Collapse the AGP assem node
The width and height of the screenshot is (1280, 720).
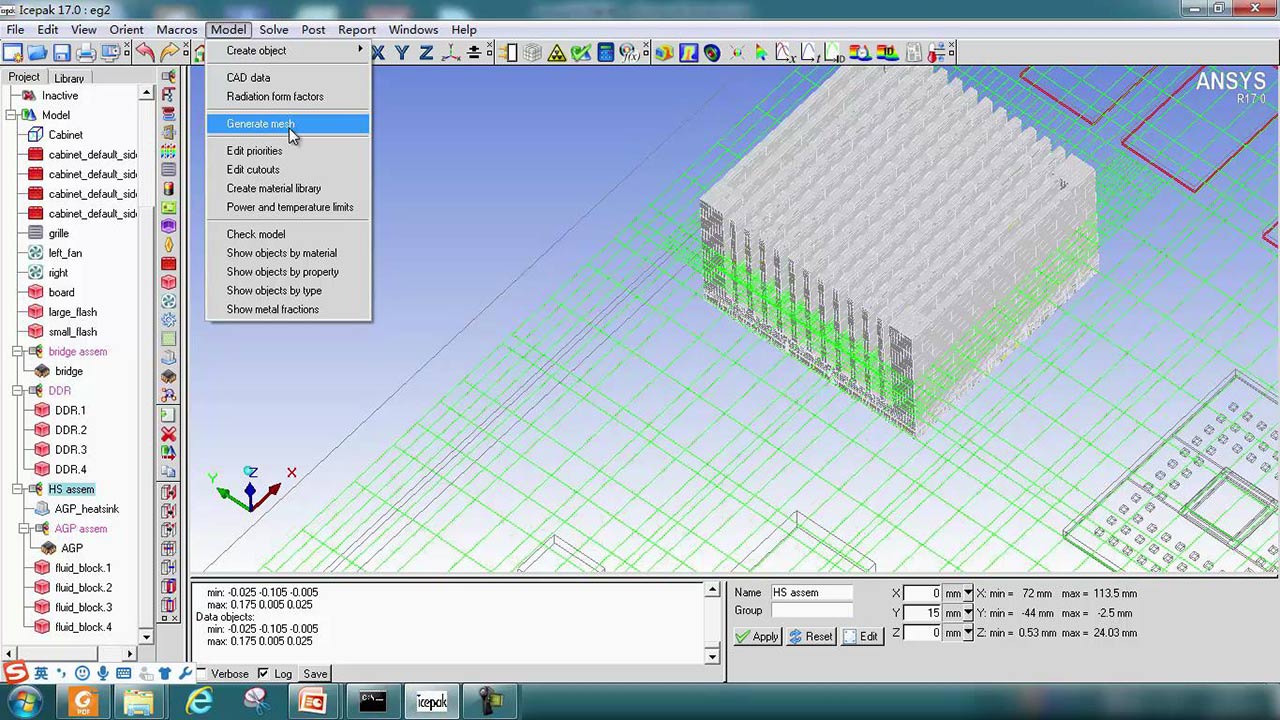(25, 529)
